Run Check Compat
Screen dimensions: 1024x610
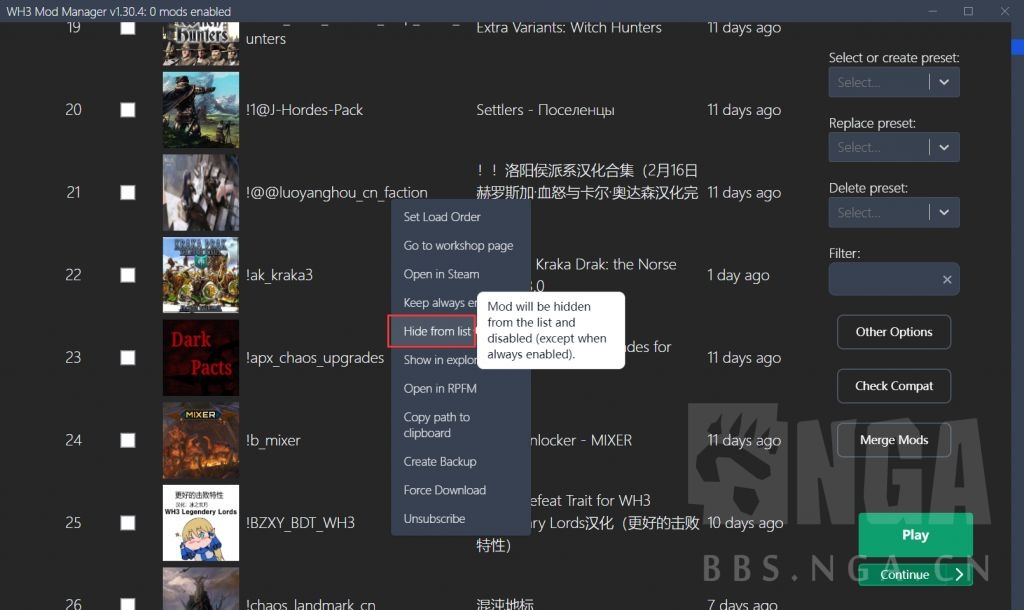click(x=893, y=386)
